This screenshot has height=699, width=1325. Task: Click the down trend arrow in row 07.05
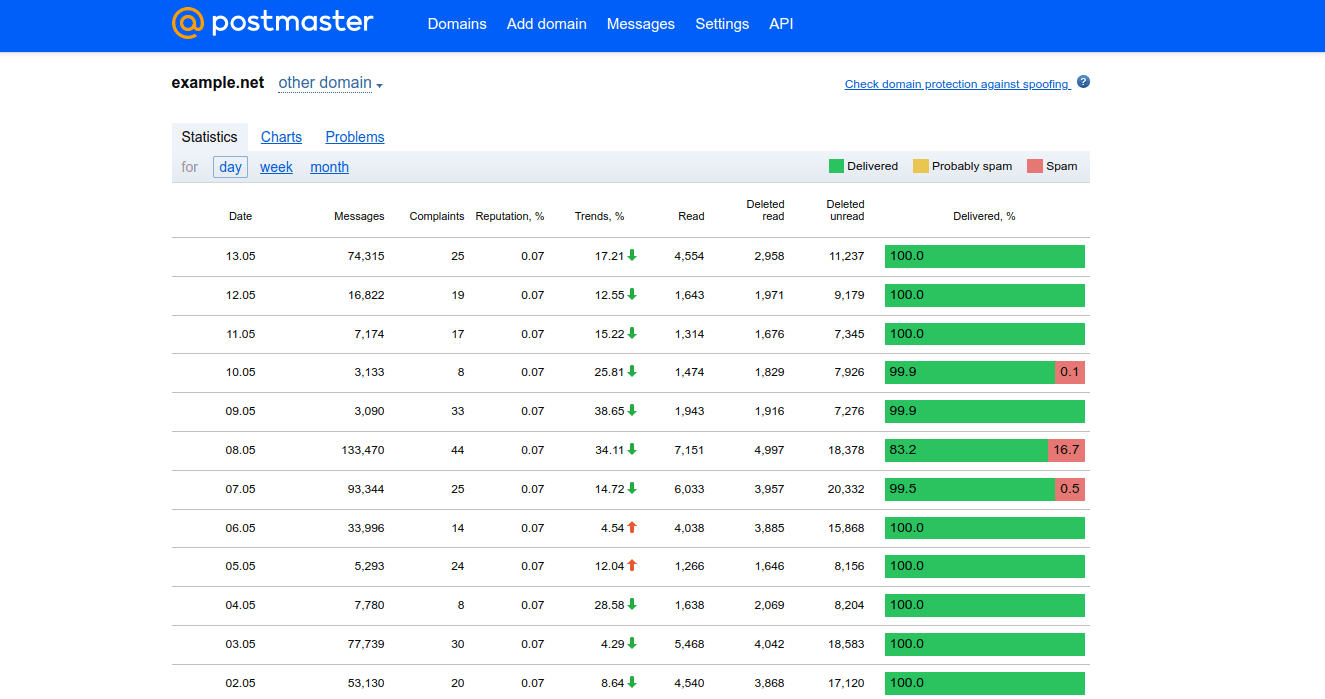(632, 488)
